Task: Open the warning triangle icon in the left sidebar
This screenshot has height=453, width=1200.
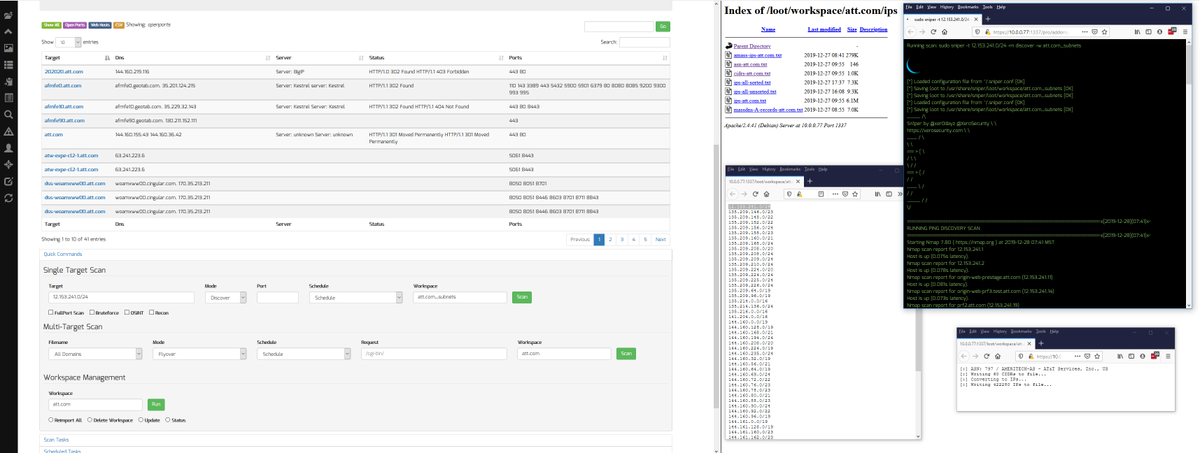Action: tap(8, 131)
